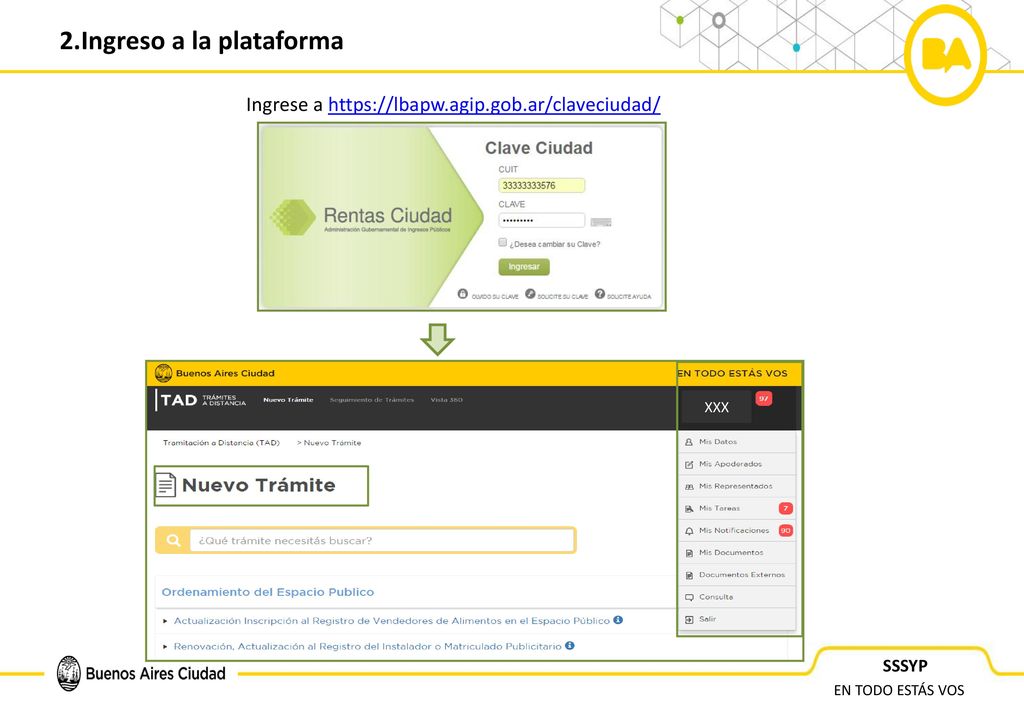The height and width of the screenshot is (709, 1024).
Task: Click the green Ingresar button
Action: coord(524,267)
